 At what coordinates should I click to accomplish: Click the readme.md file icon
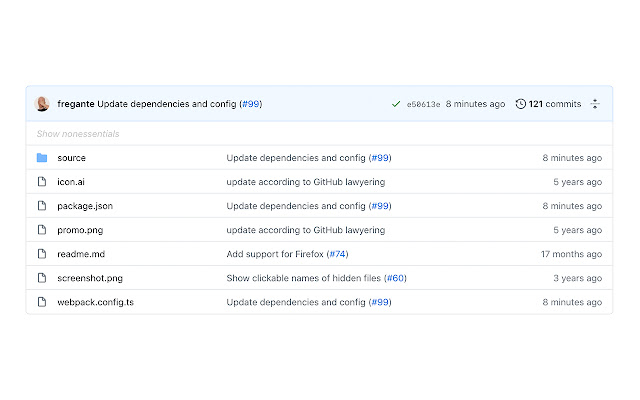coord(42,254)
